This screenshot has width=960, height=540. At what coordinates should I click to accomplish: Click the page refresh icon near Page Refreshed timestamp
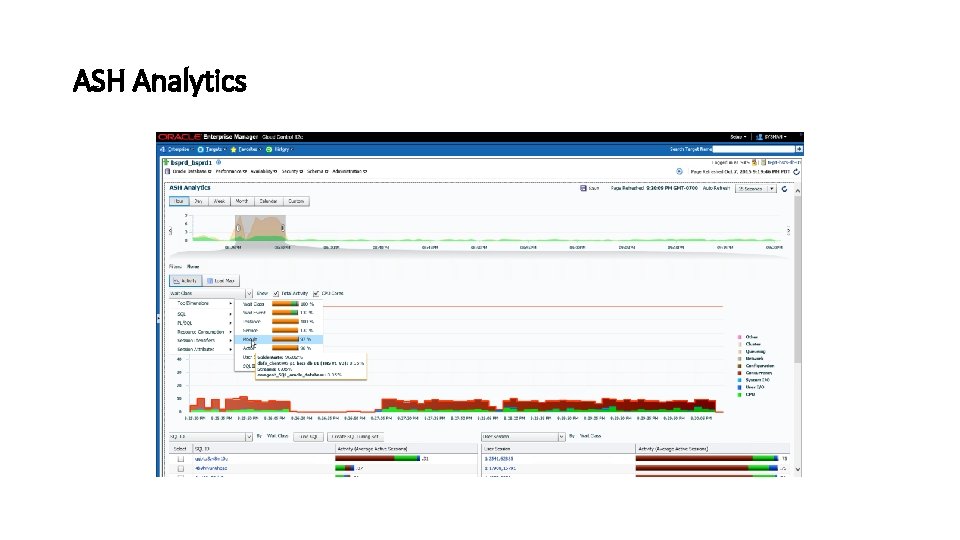797,172
